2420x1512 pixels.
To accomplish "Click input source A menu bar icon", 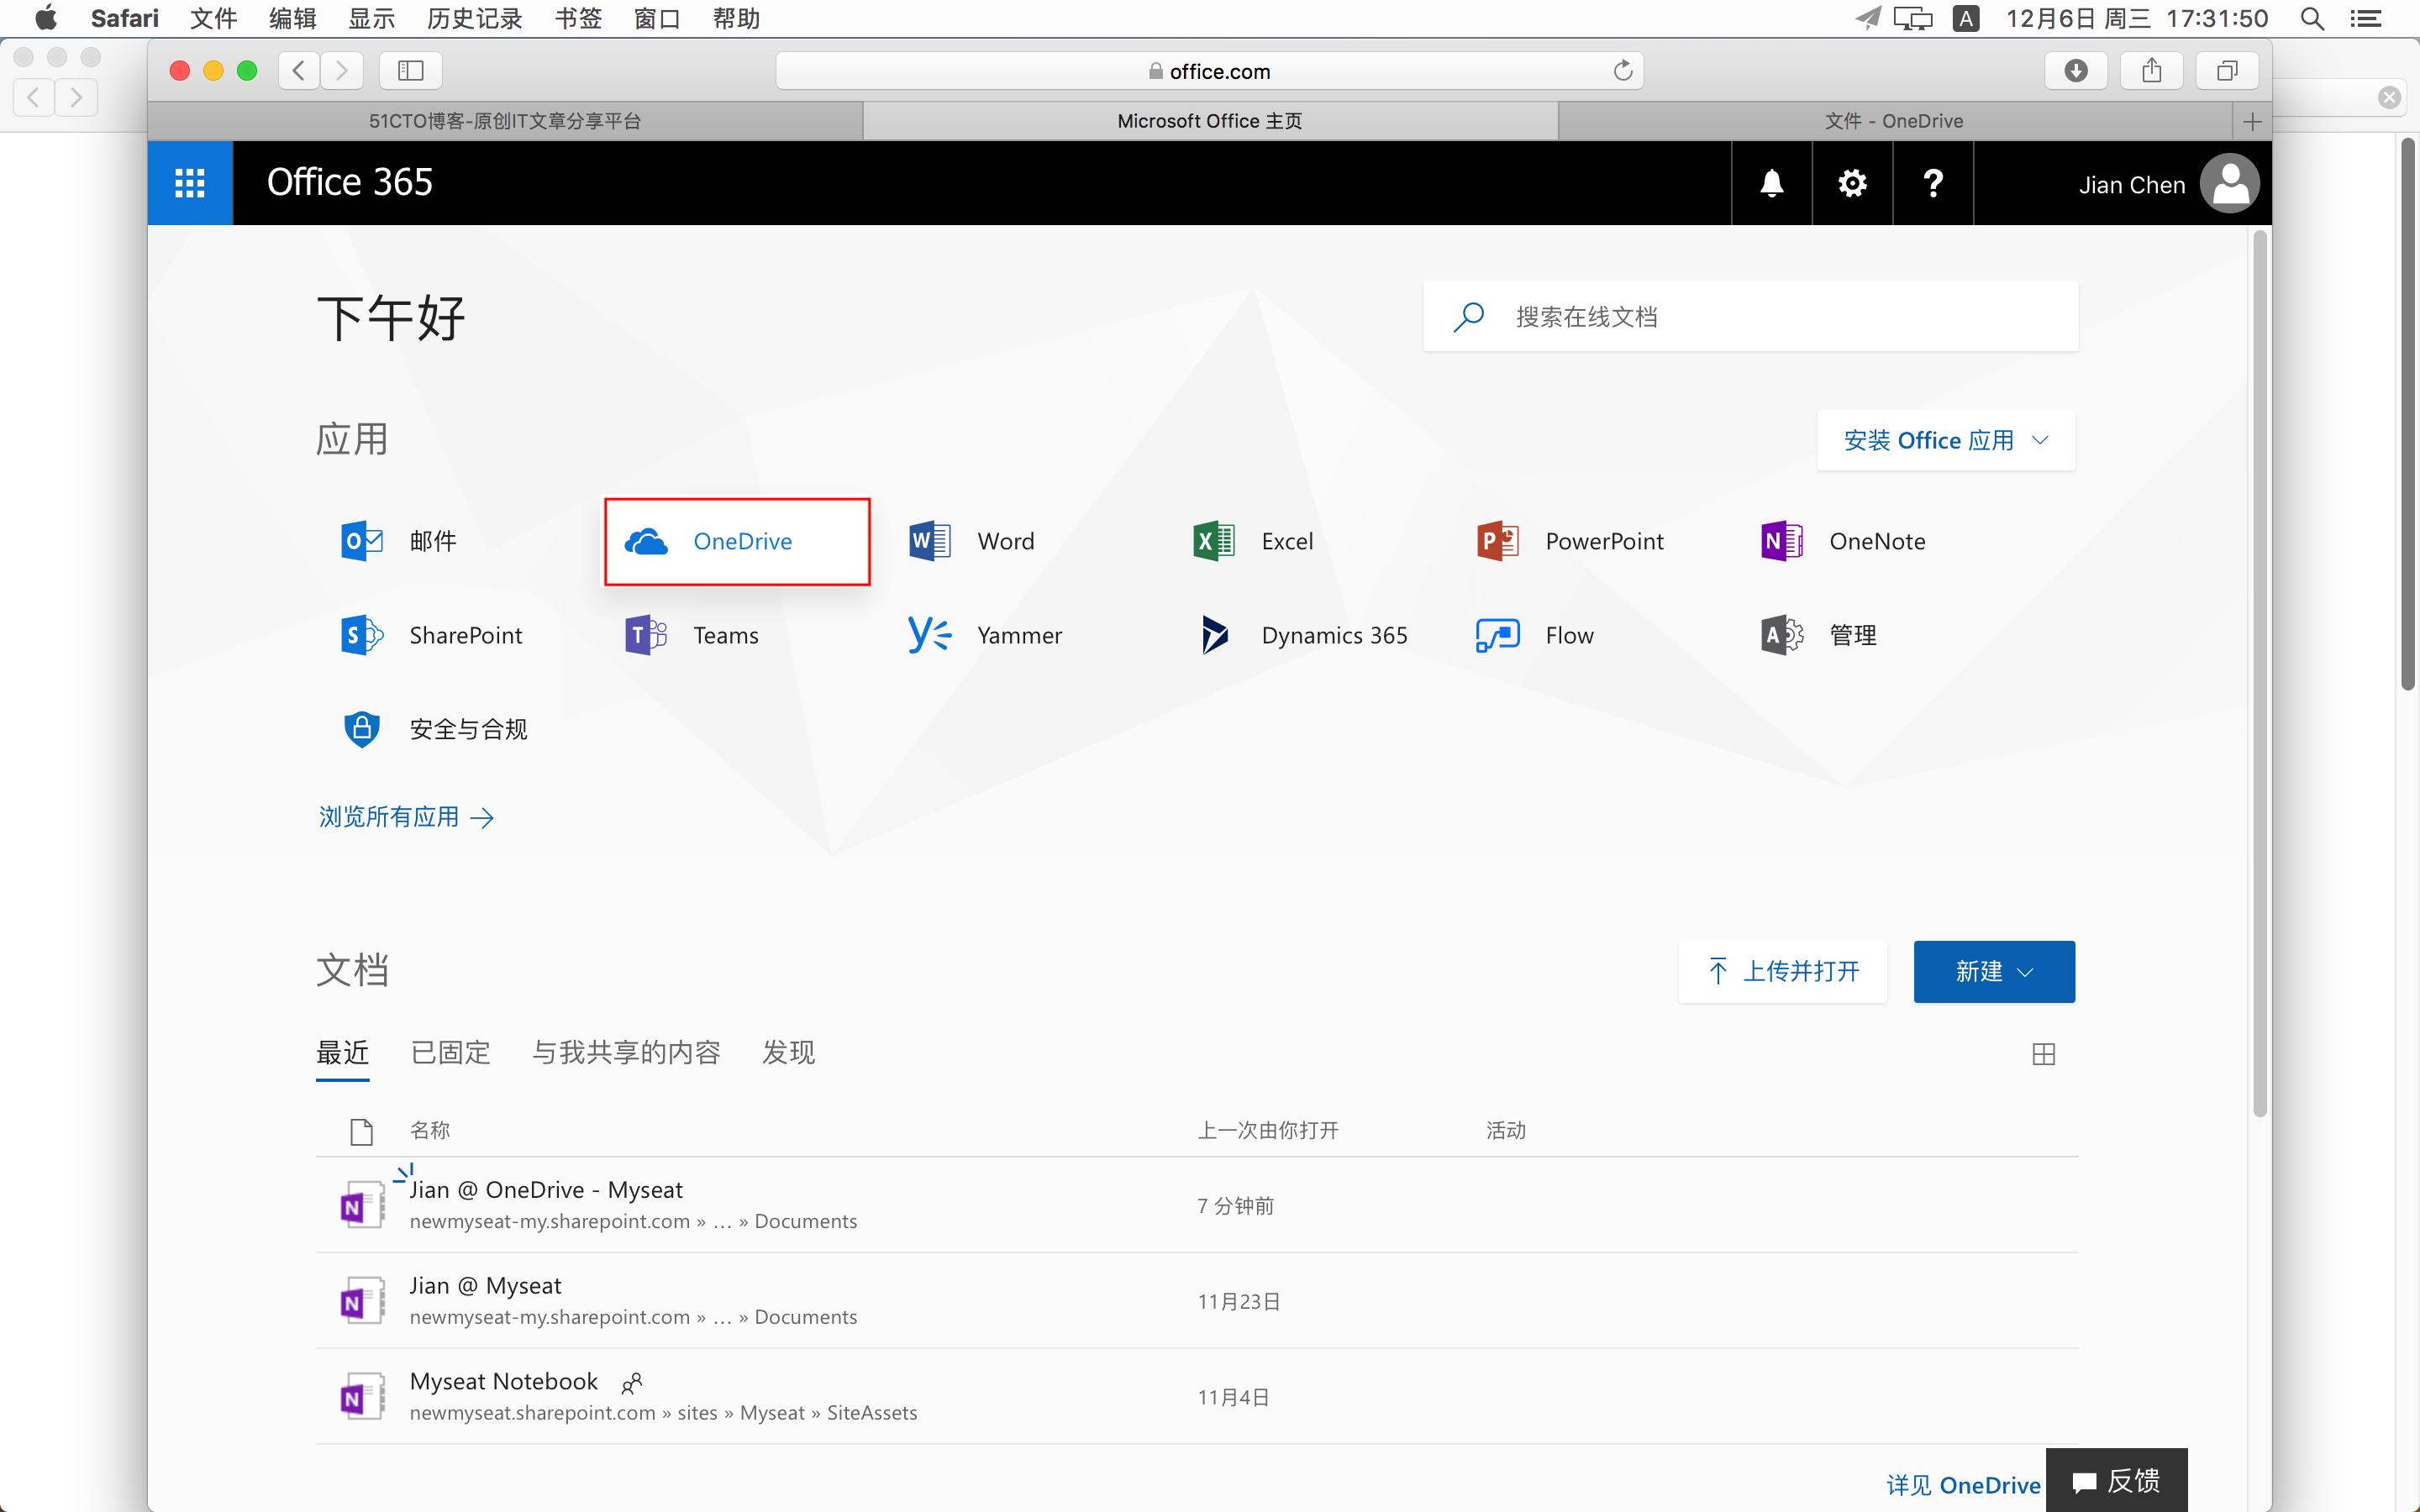I will (1965, 18).
